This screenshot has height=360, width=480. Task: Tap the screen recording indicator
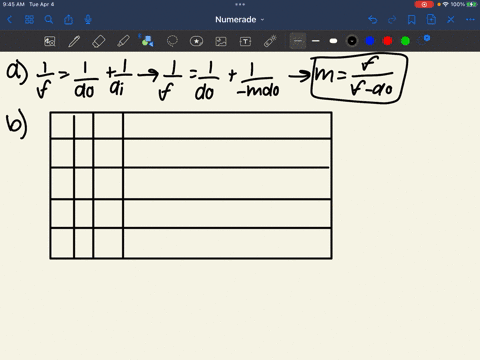pyautogui.click(x=424, y=4)
